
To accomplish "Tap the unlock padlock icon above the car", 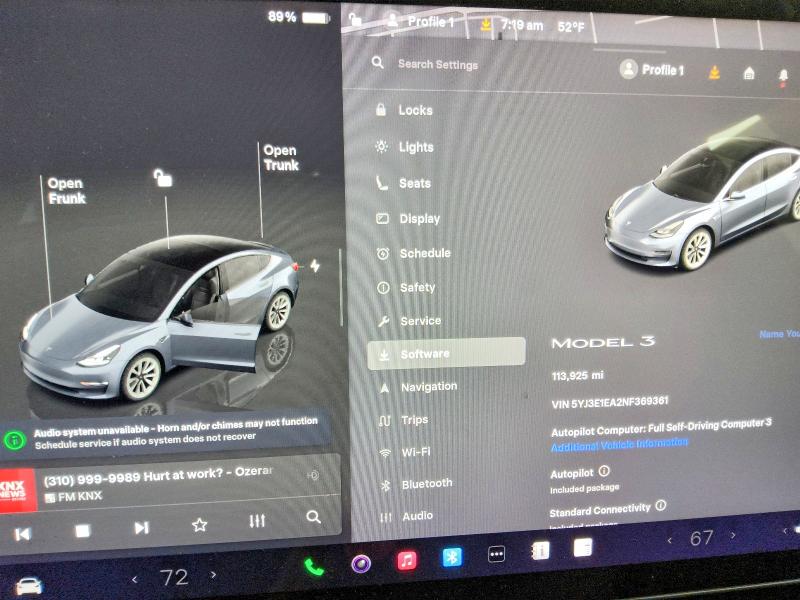I will click(x=163, y=178).
